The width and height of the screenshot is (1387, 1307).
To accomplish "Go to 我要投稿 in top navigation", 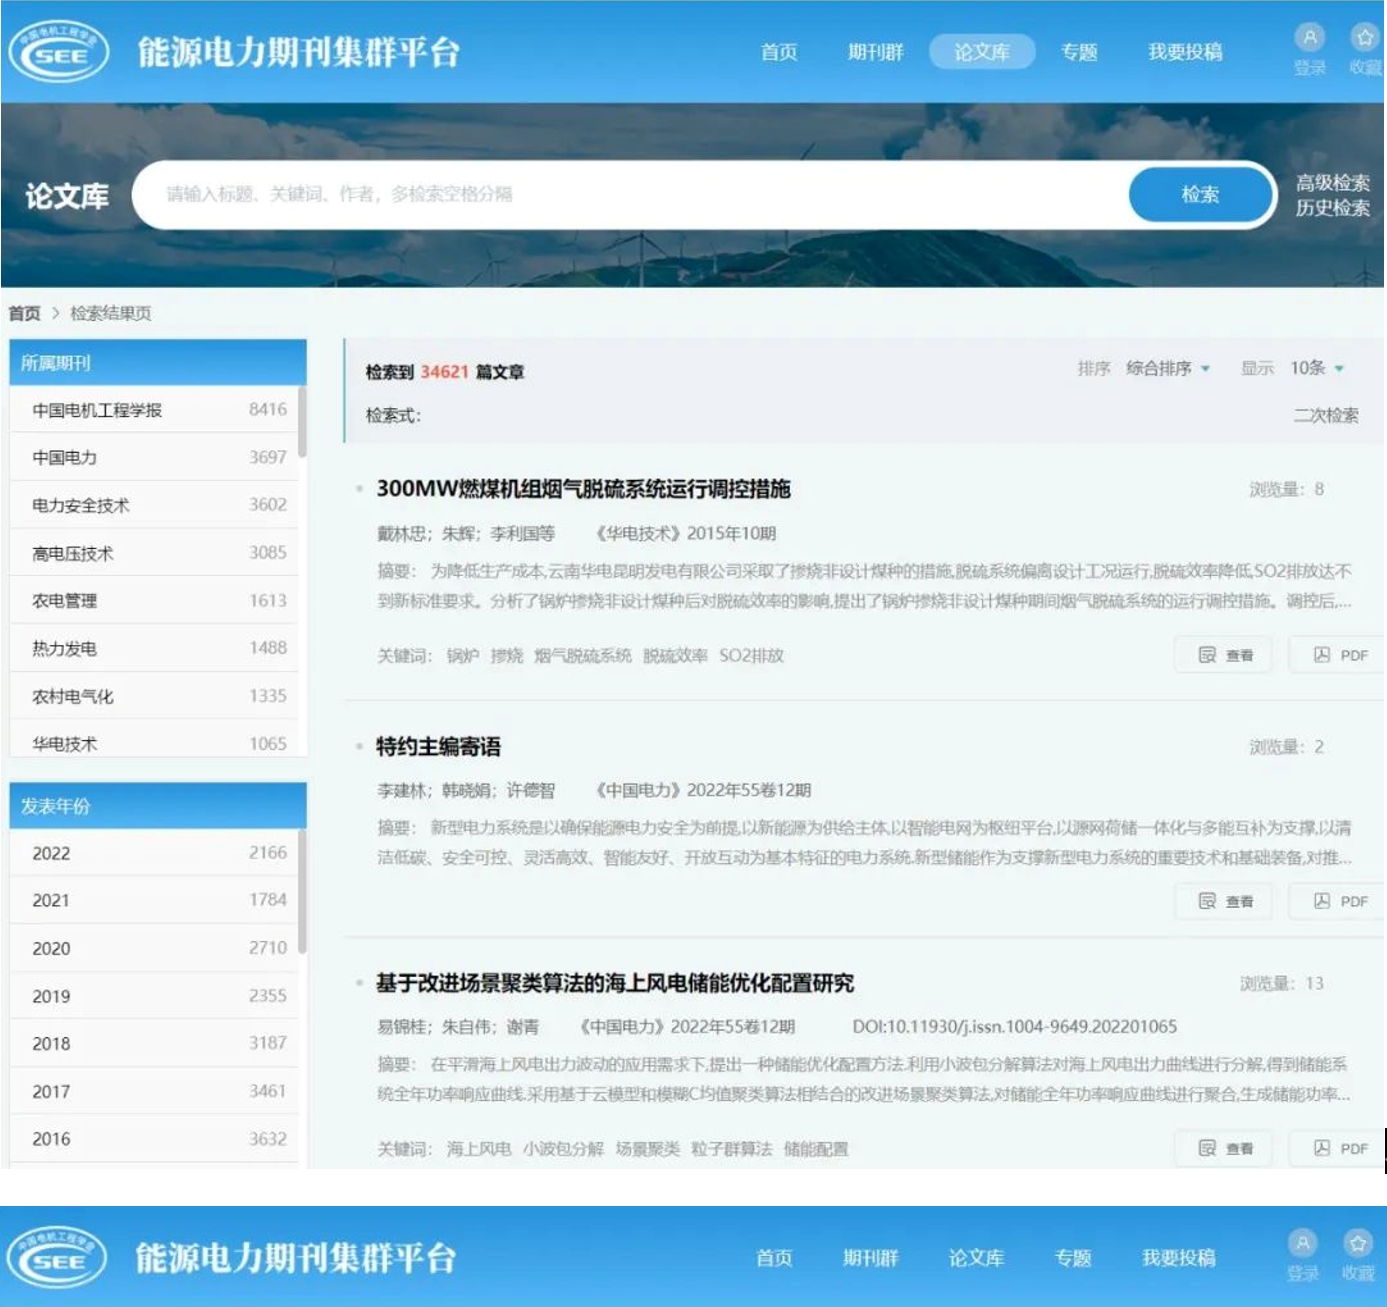I will coord(1185,52).
